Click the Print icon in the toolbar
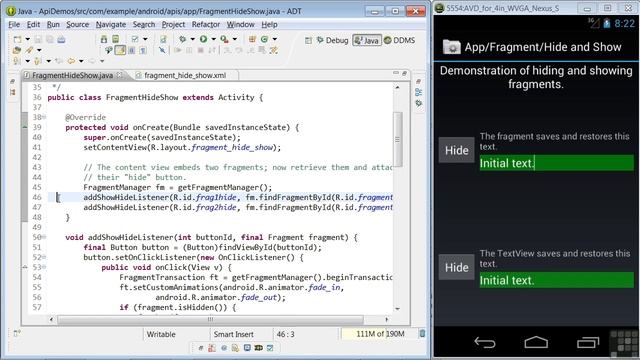 pyautogui.click(x=61, y=40)
